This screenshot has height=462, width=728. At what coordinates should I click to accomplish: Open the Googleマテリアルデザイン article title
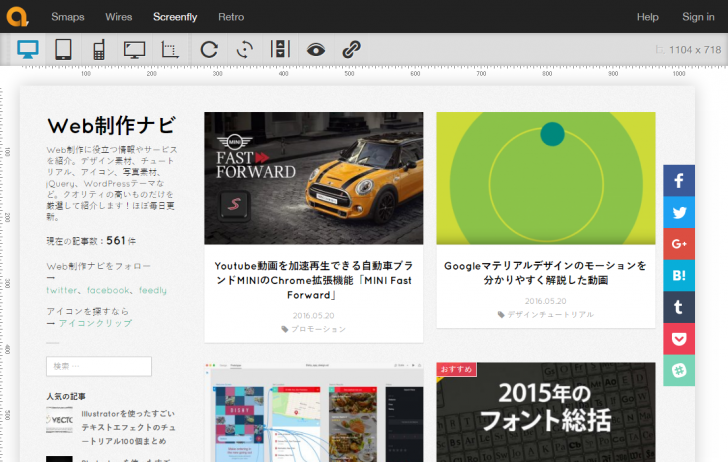(546, 273)
